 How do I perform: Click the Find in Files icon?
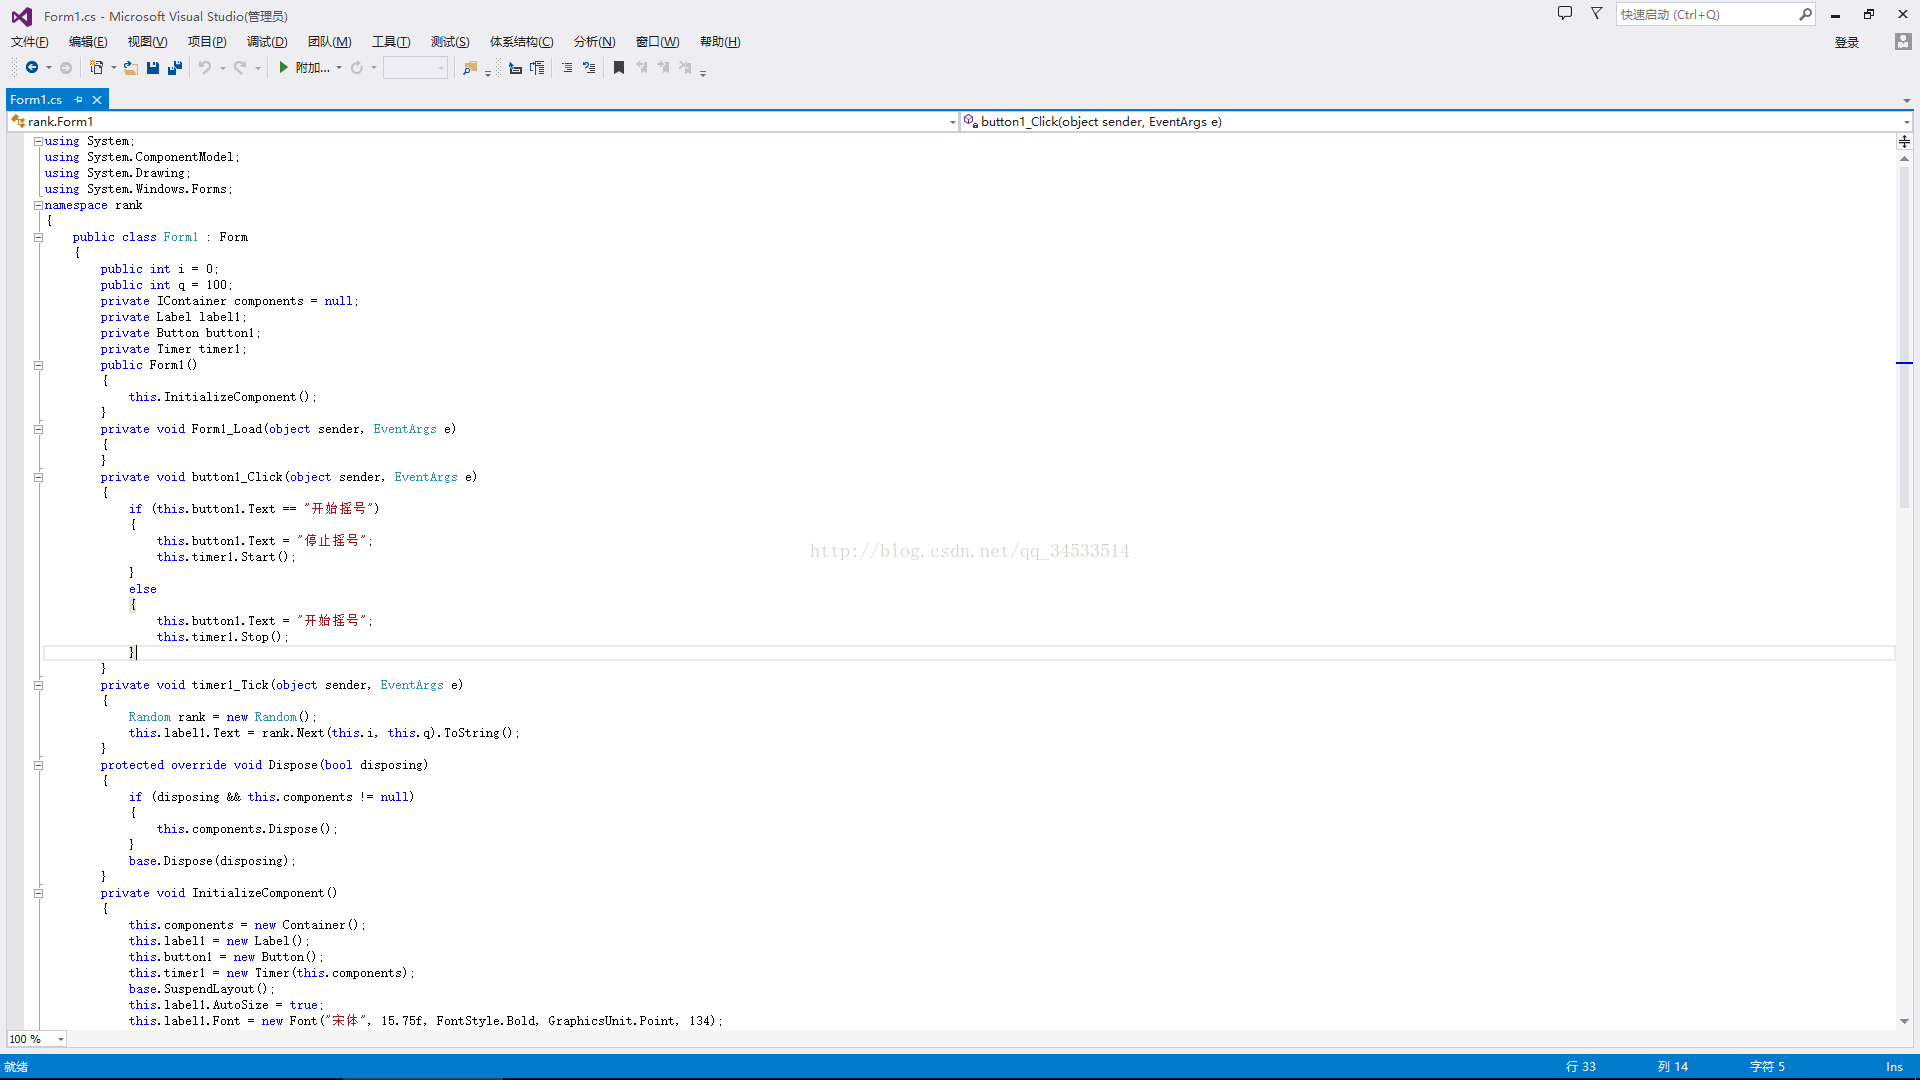(x=470, y=68)
